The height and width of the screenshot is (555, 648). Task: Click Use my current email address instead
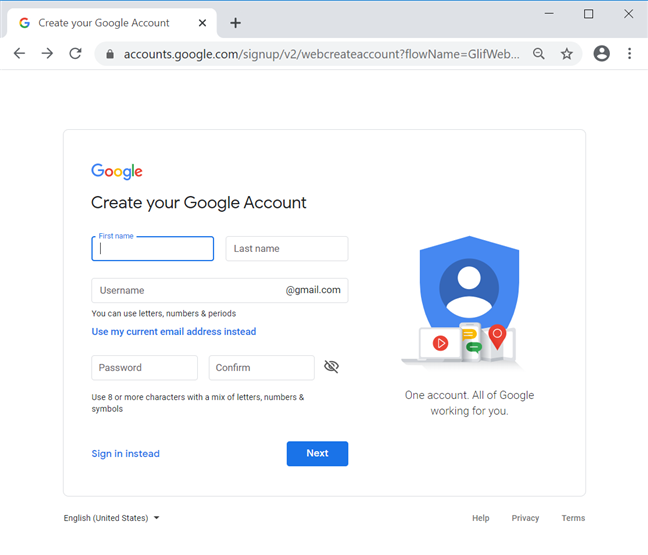(173, 332)
